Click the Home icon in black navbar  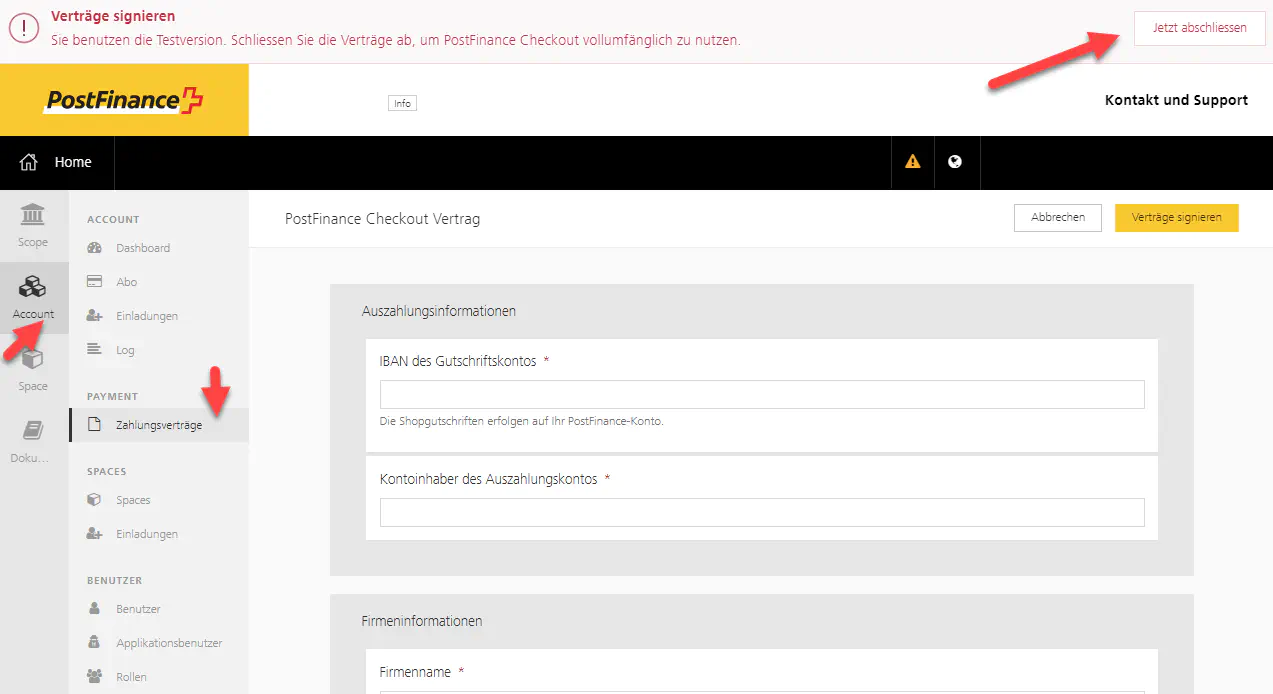coord(29,162)
